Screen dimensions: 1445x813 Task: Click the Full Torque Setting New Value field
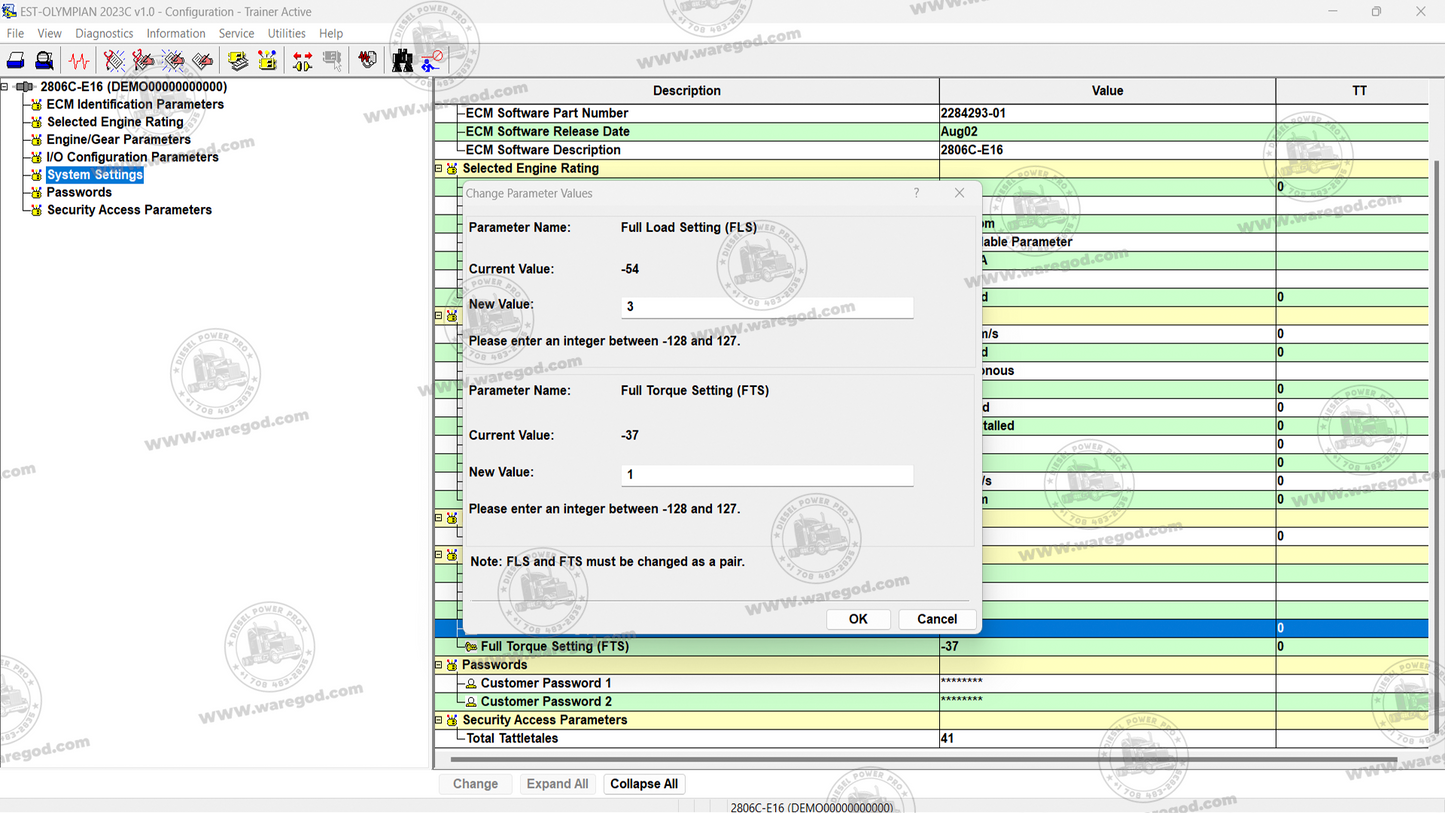click(766, 475)
